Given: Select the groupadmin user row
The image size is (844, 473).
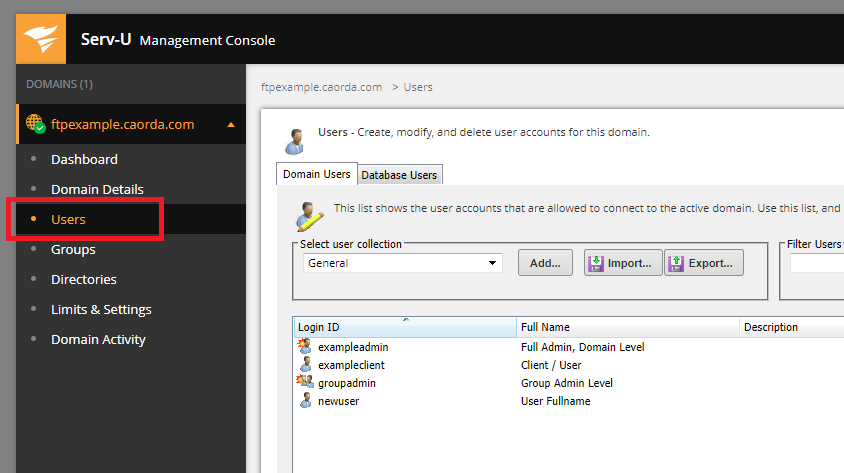Looking at the screenshot, I should click(x=569, y=383).
